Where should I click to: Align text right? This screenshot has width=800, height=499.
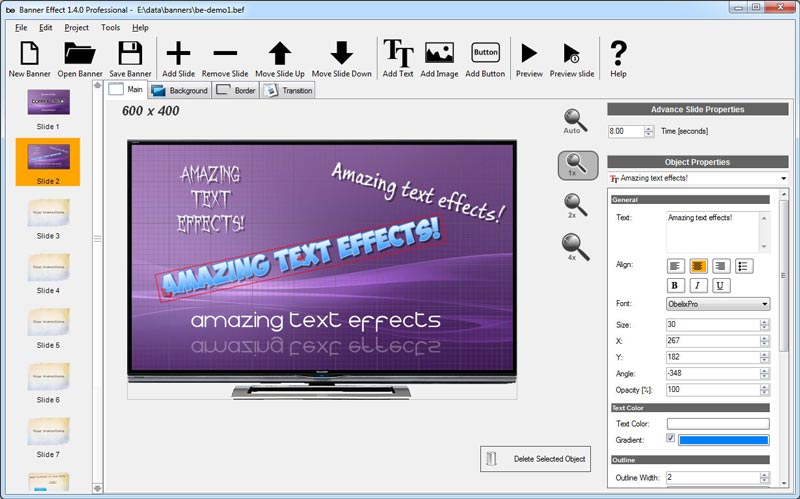pyautogui.click(x=721, y=266)
